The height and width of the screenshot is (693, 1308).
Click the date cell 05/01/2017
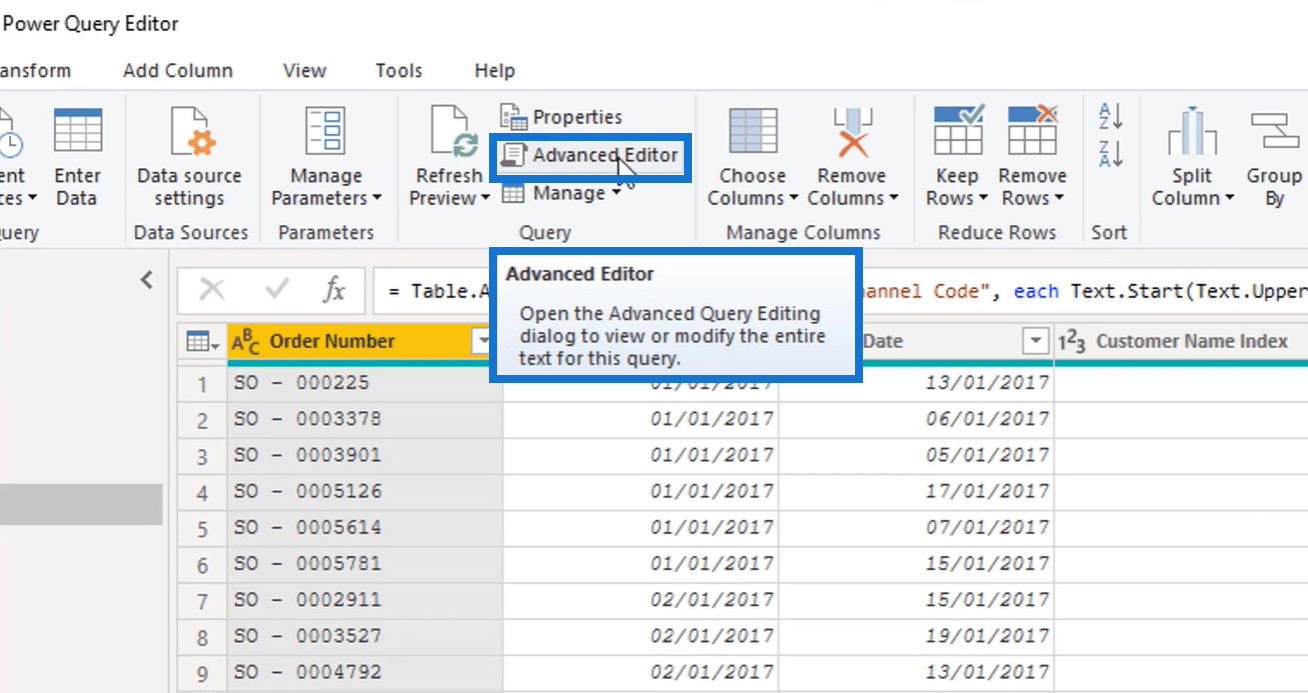click(x=916, y=455)
